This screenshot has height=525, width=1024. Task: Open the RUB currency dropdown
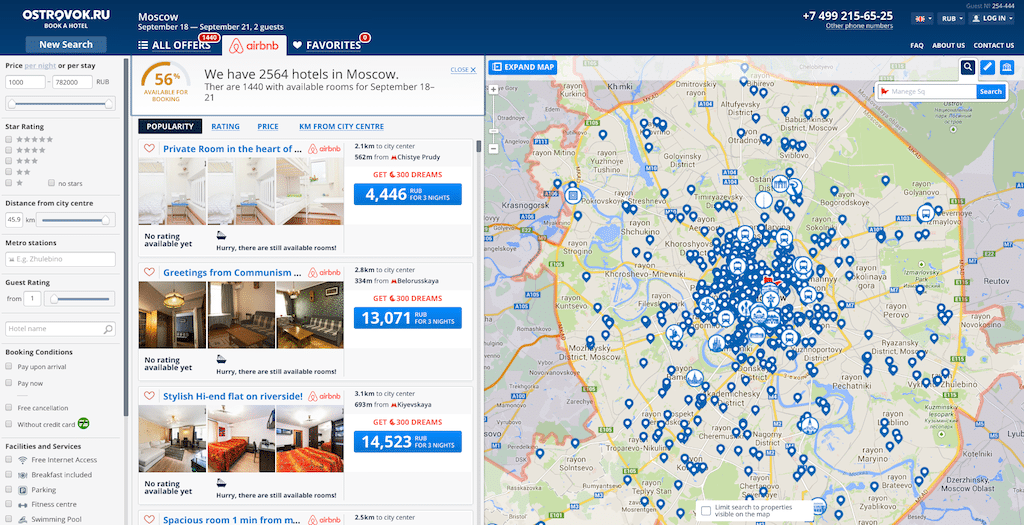pos(952,18)
